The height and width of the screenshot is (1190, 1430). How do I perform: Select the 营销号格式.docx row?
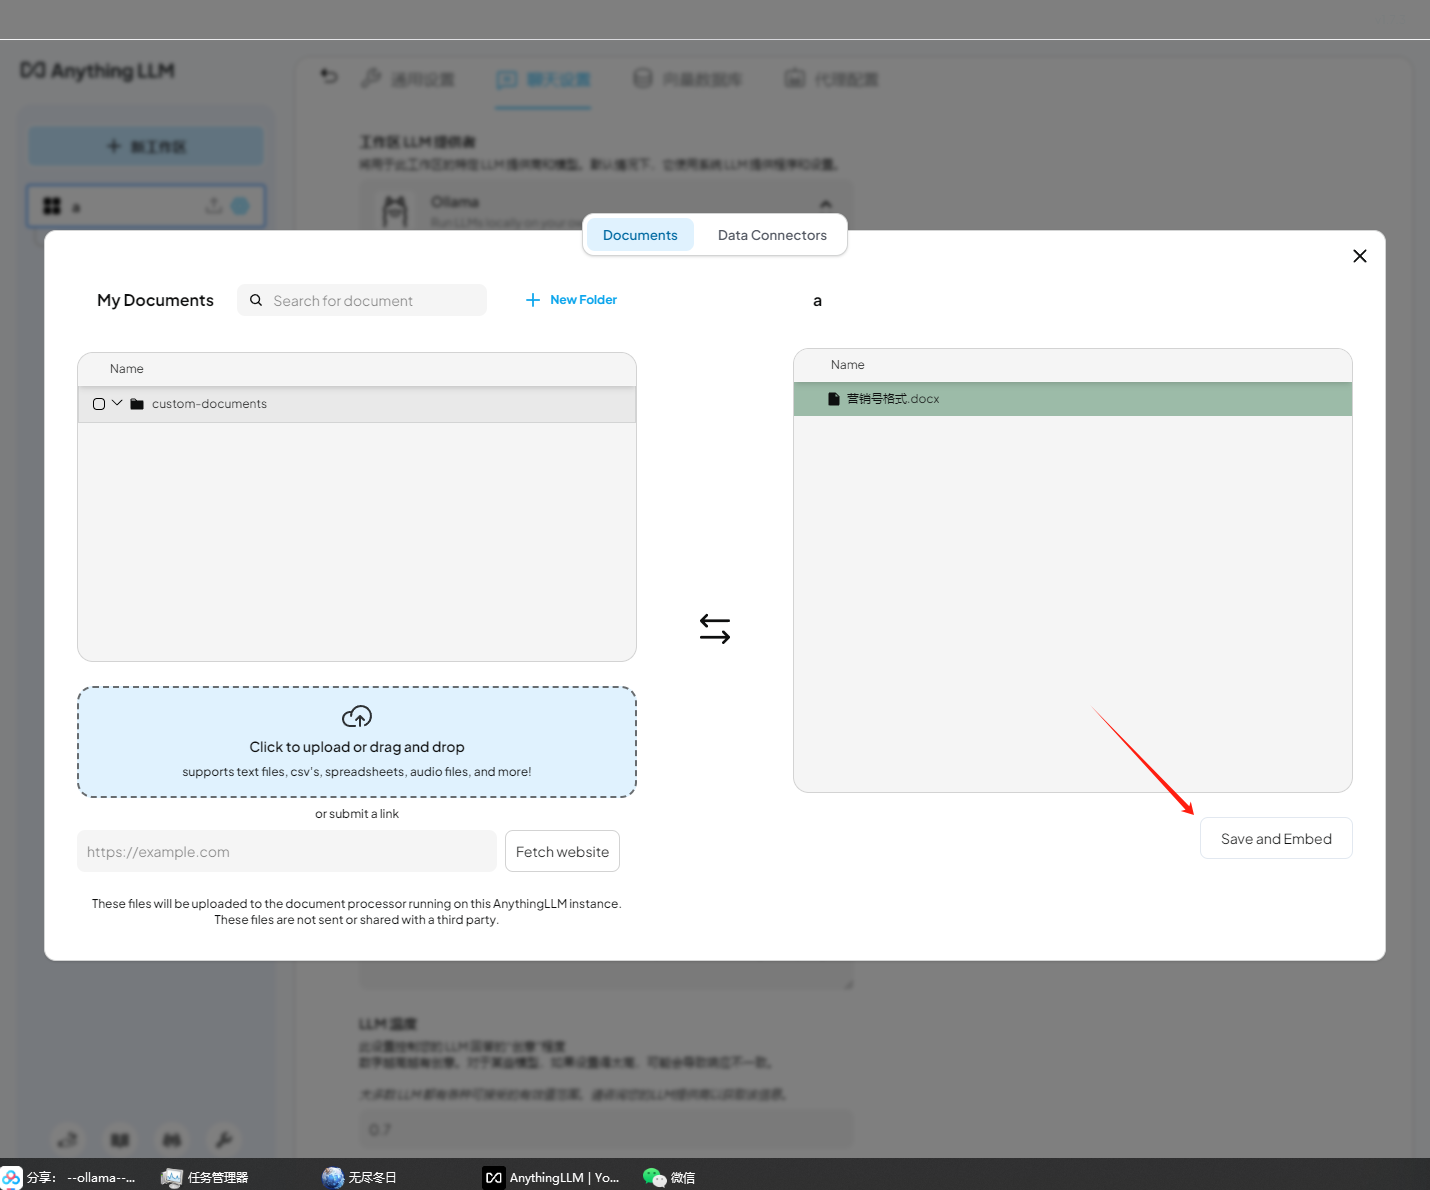[1072, 399]
